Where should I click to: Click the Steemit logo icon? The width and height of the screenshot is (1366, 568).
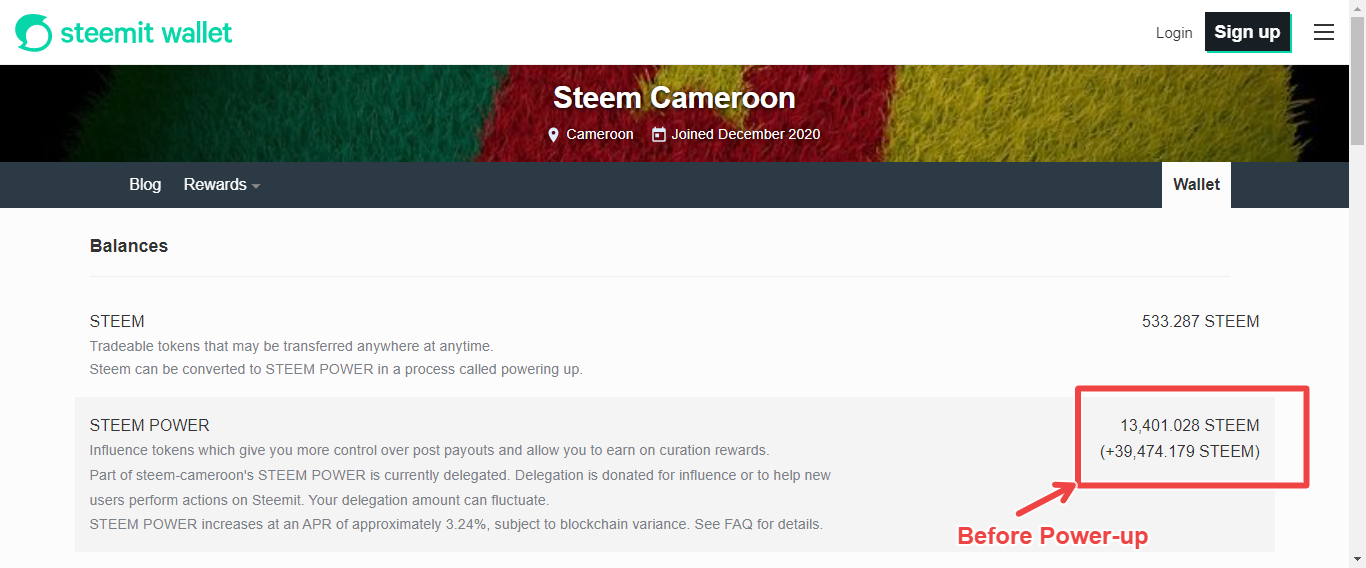33,33
